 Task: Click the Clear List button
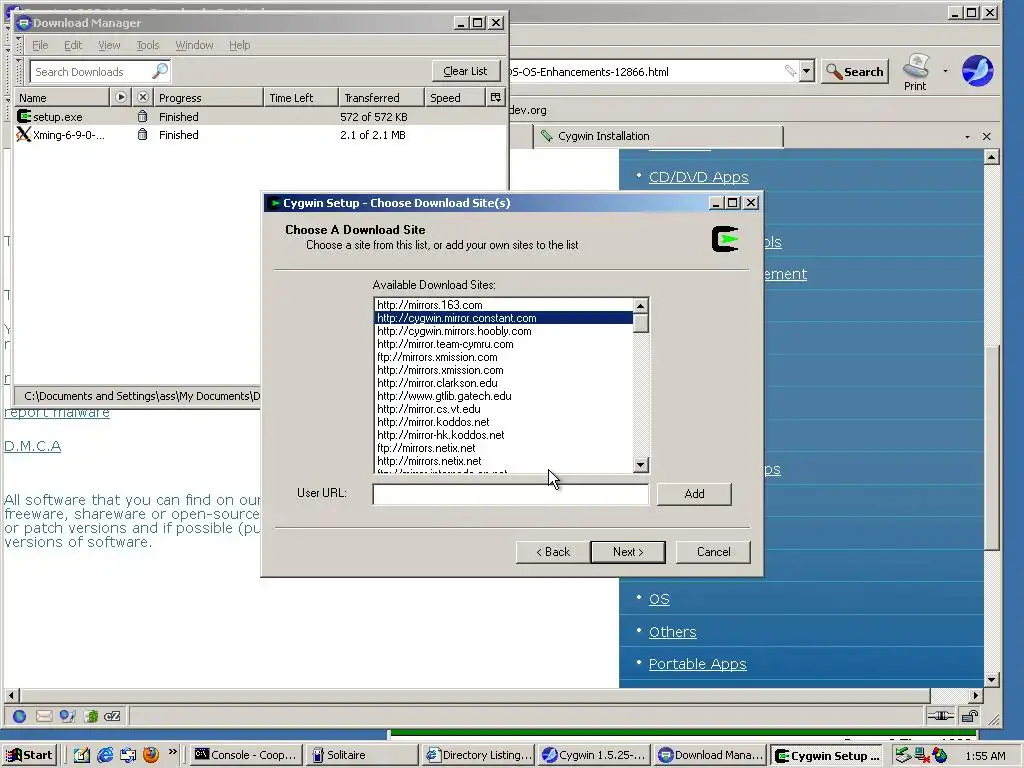coord(465,71)
